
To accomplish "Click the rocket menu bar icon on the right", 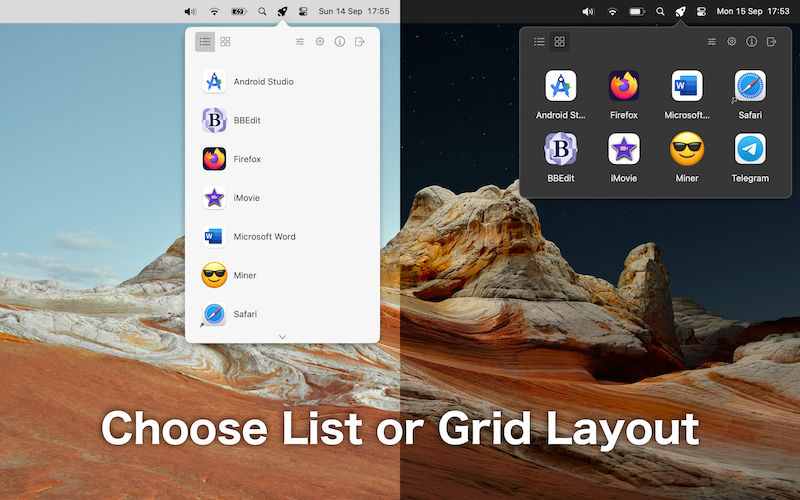I will tap(680, 11).
